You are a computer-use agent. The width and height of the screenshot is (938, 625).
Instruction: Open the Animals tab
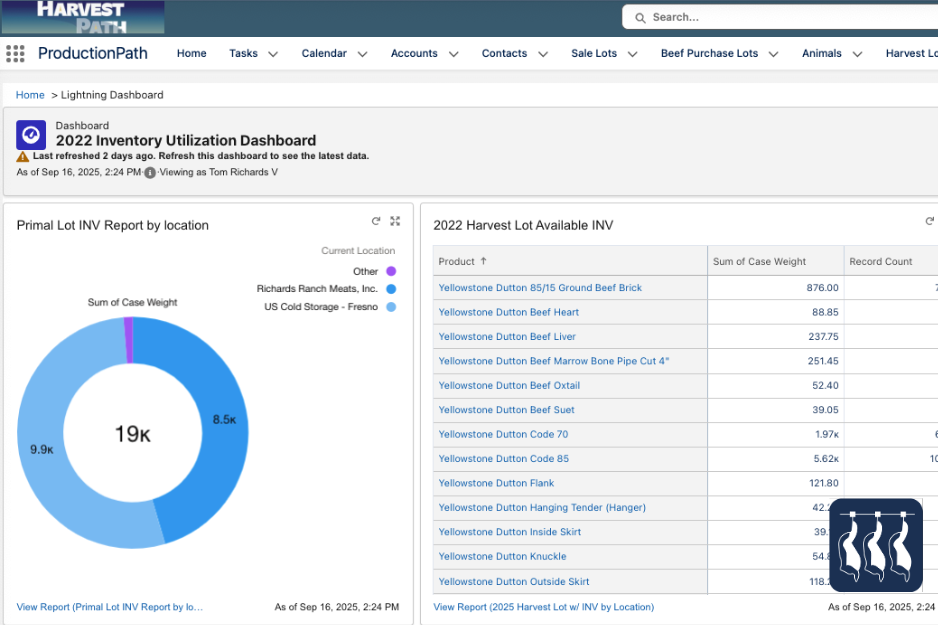822,53
